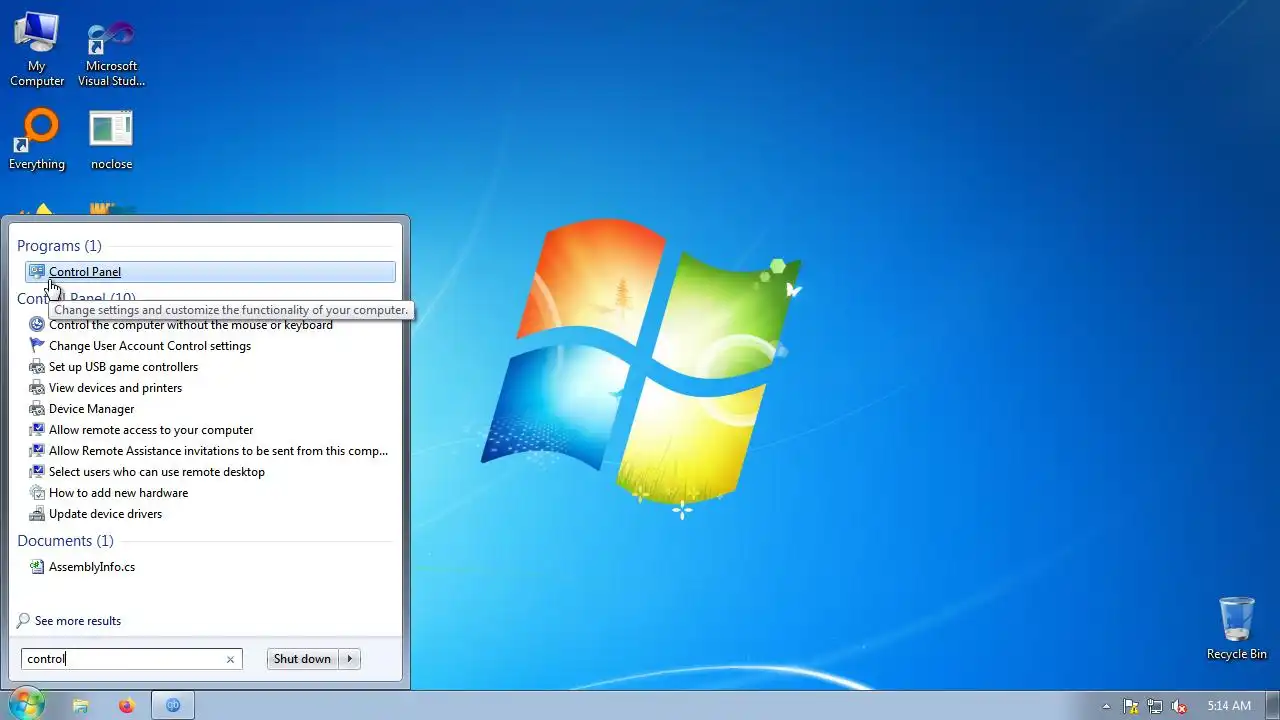Switch to the qBittorrent taskbar button
1280x720 pixels.
click(172, 705)
